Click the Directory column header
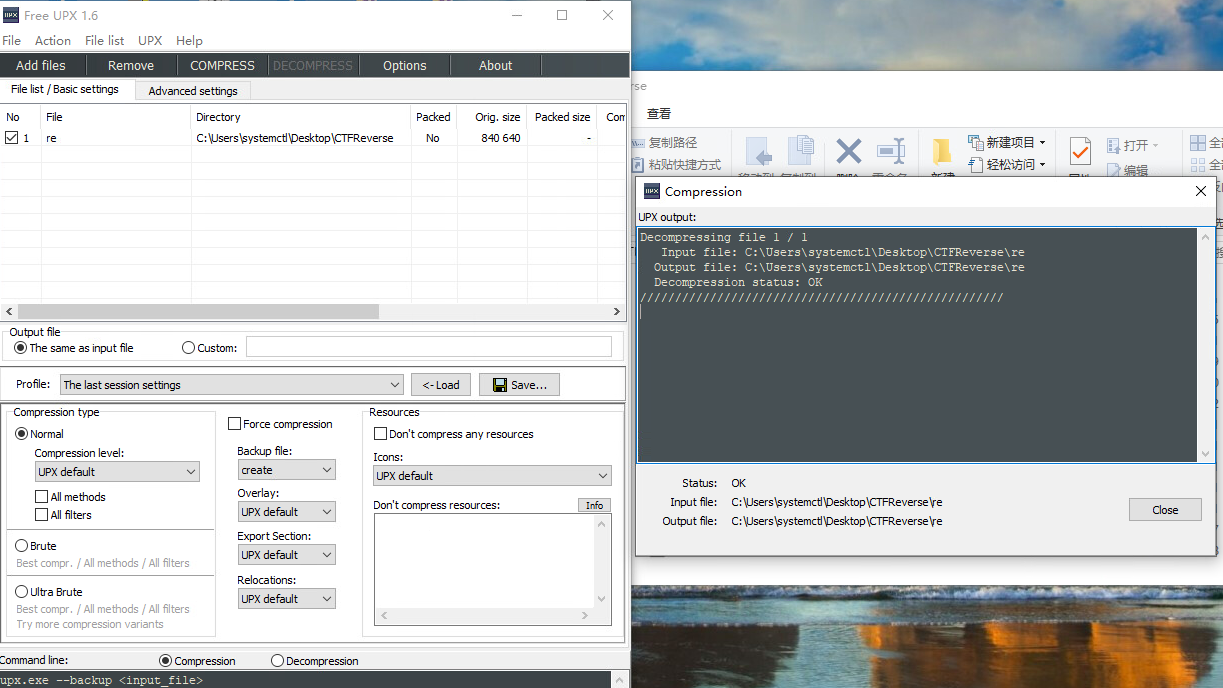1223x688 pixels. coord(301,117)
